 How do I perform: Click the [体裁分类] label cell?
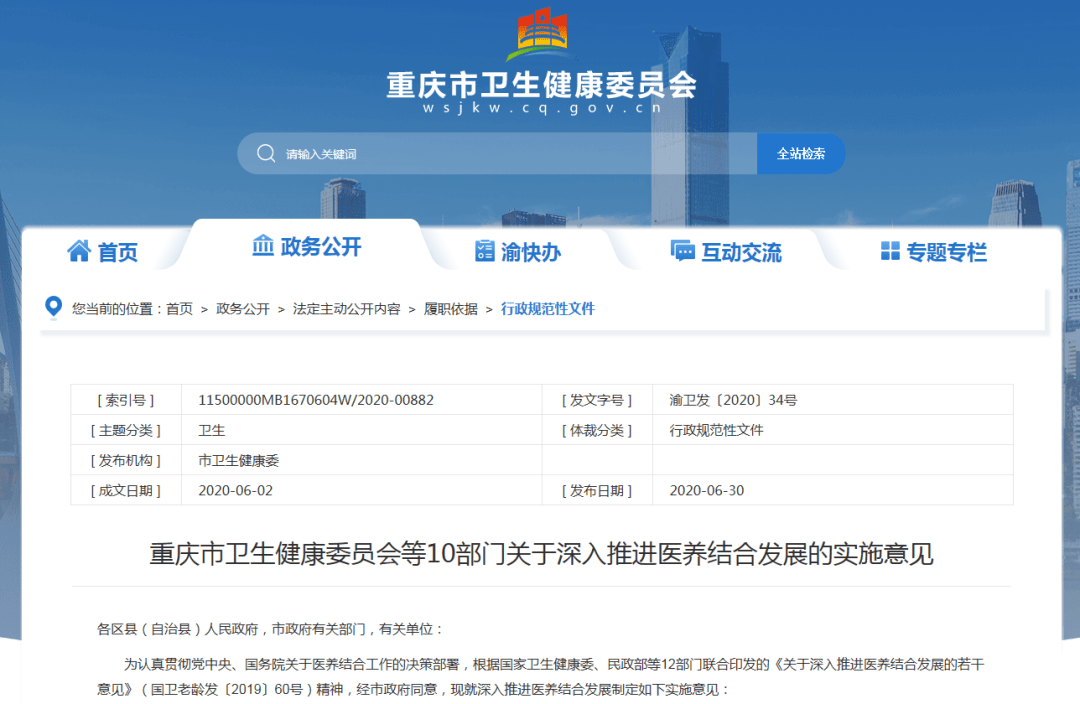(597, 430)
